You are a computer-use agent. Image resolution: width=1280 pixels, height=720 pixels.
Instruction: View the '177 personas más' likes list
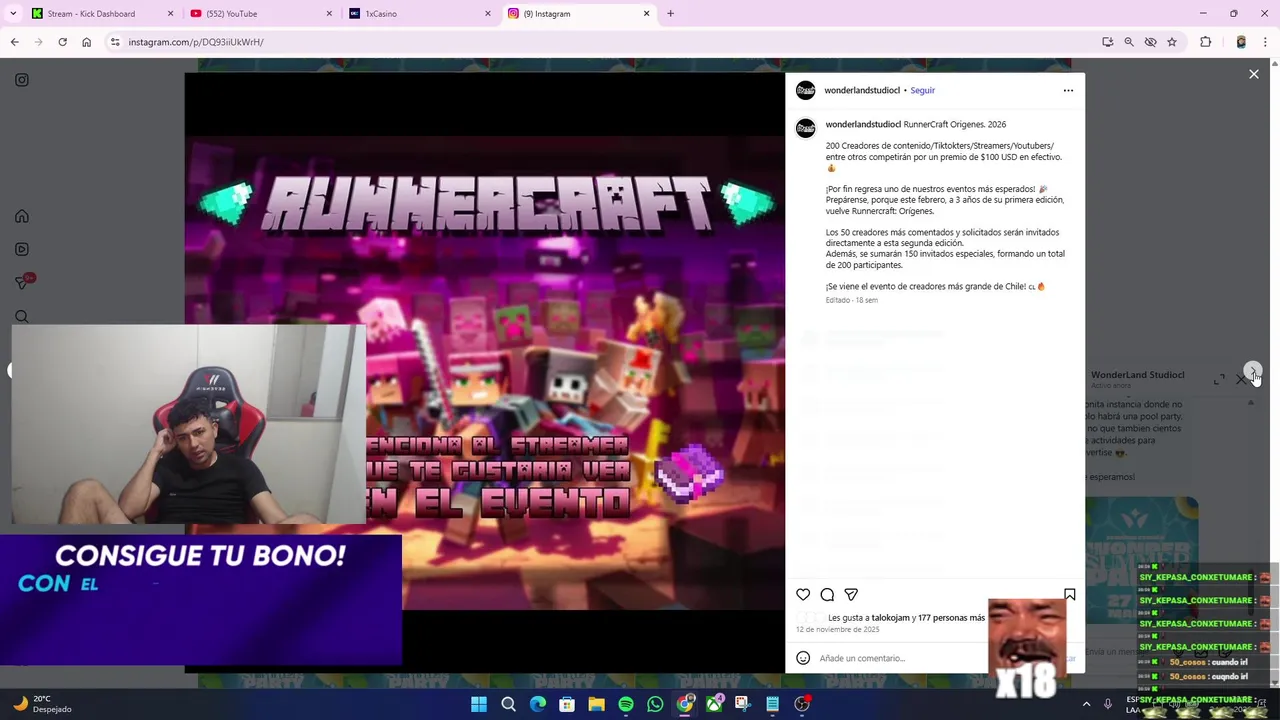[x=951, y=618]
